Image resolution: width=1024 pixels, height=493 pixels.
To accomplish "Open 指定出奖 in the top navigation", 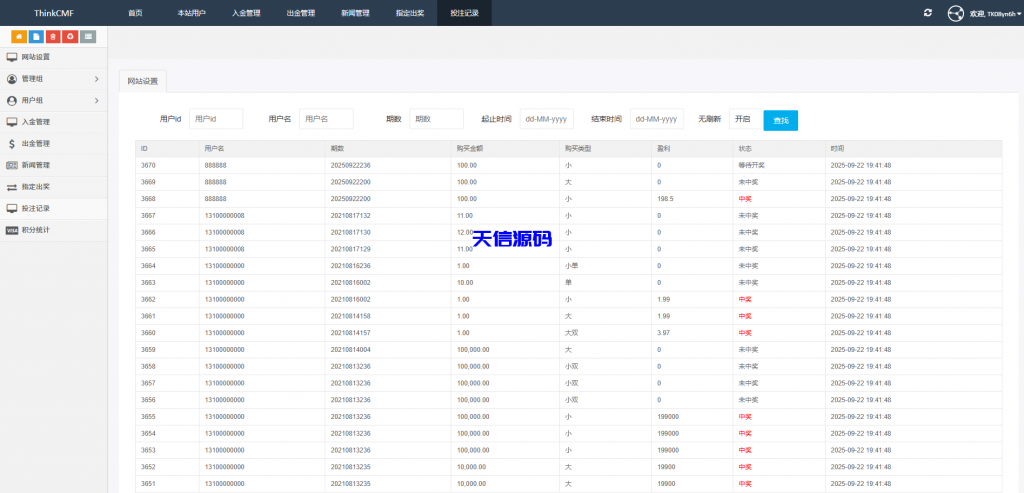I will (x=409, y=13).
